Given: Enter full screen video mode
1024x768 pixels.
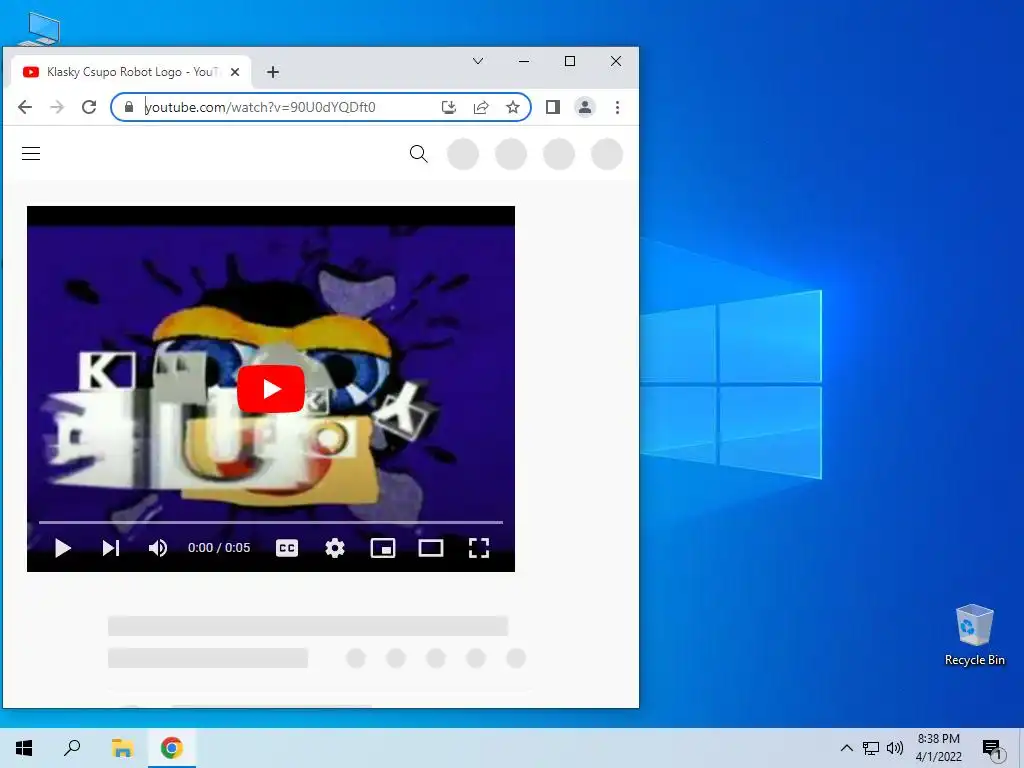Looking at the screenshot, I should click(479, 548).
